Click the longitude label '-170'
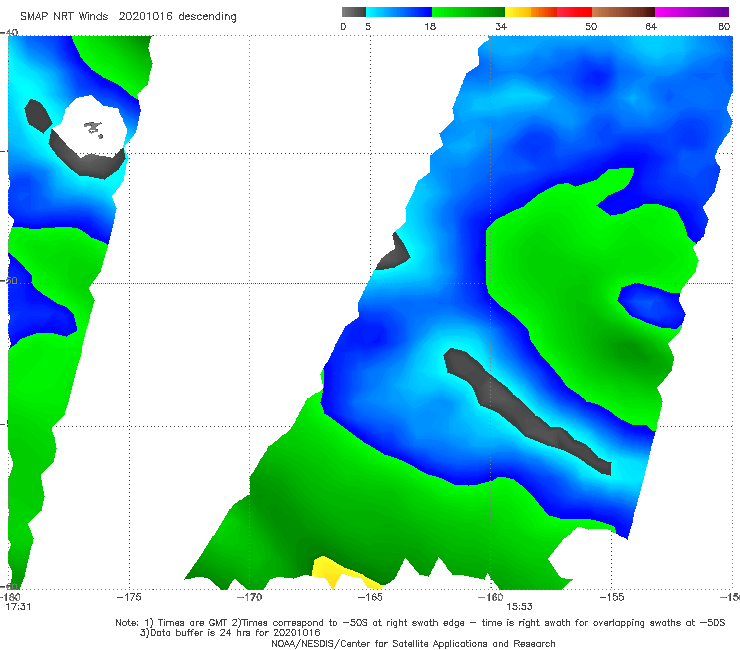The width and height of the screenshot is (740, 650). [249, 597]
